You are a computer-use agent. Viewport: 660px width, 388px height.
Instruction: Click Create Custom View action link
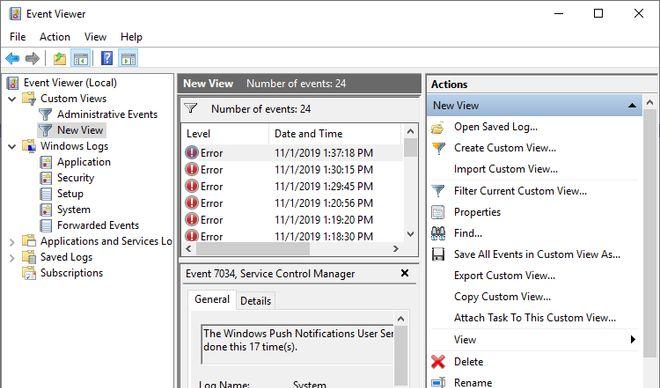(505, 148)
